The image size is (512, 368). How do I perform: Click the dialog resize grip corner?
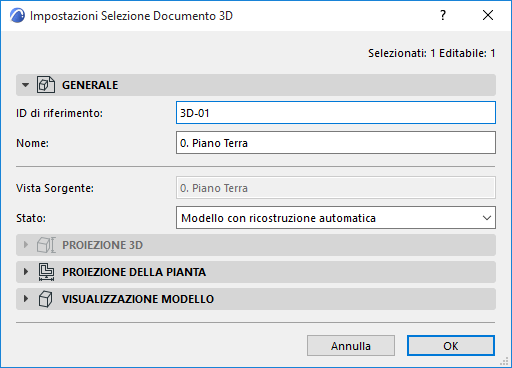(505, 361)
